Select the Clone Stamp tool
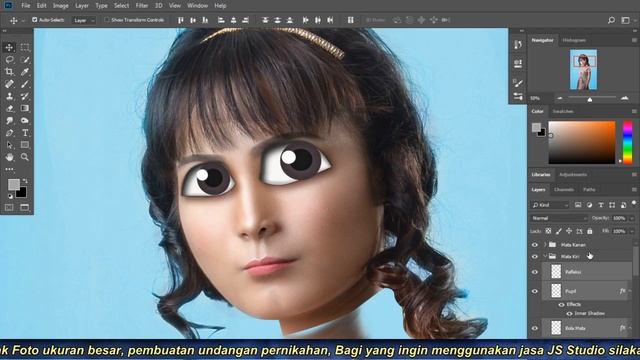640x360 pixels. click(9, 96)
